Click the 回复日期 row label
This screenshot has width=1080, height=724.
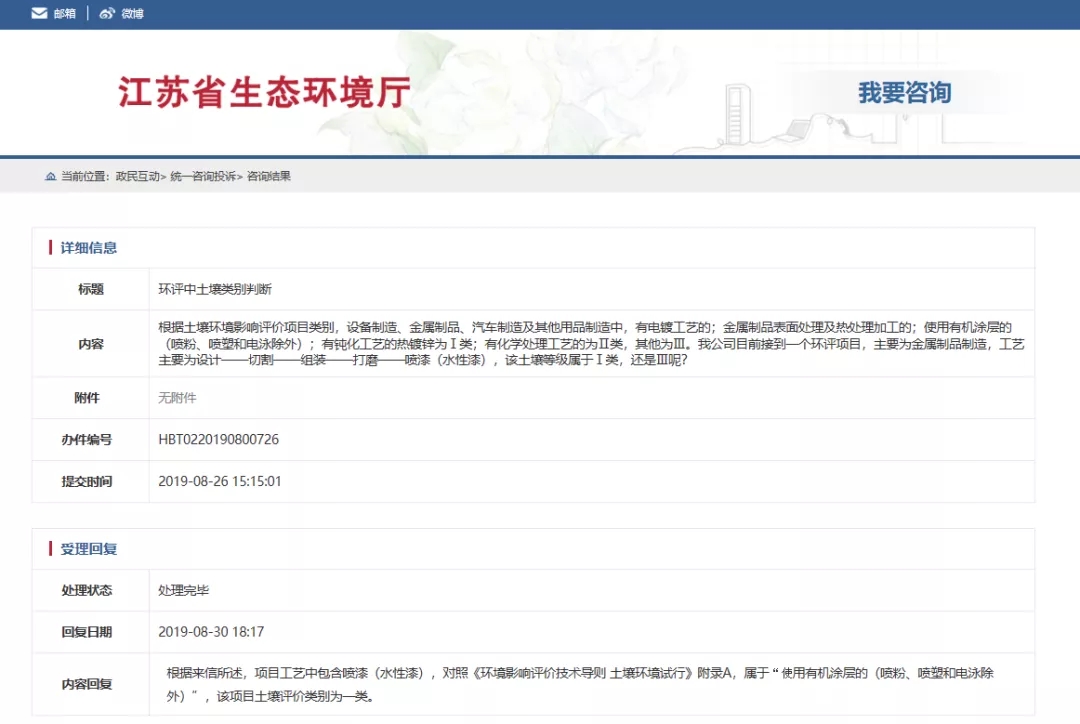(87, 632)
